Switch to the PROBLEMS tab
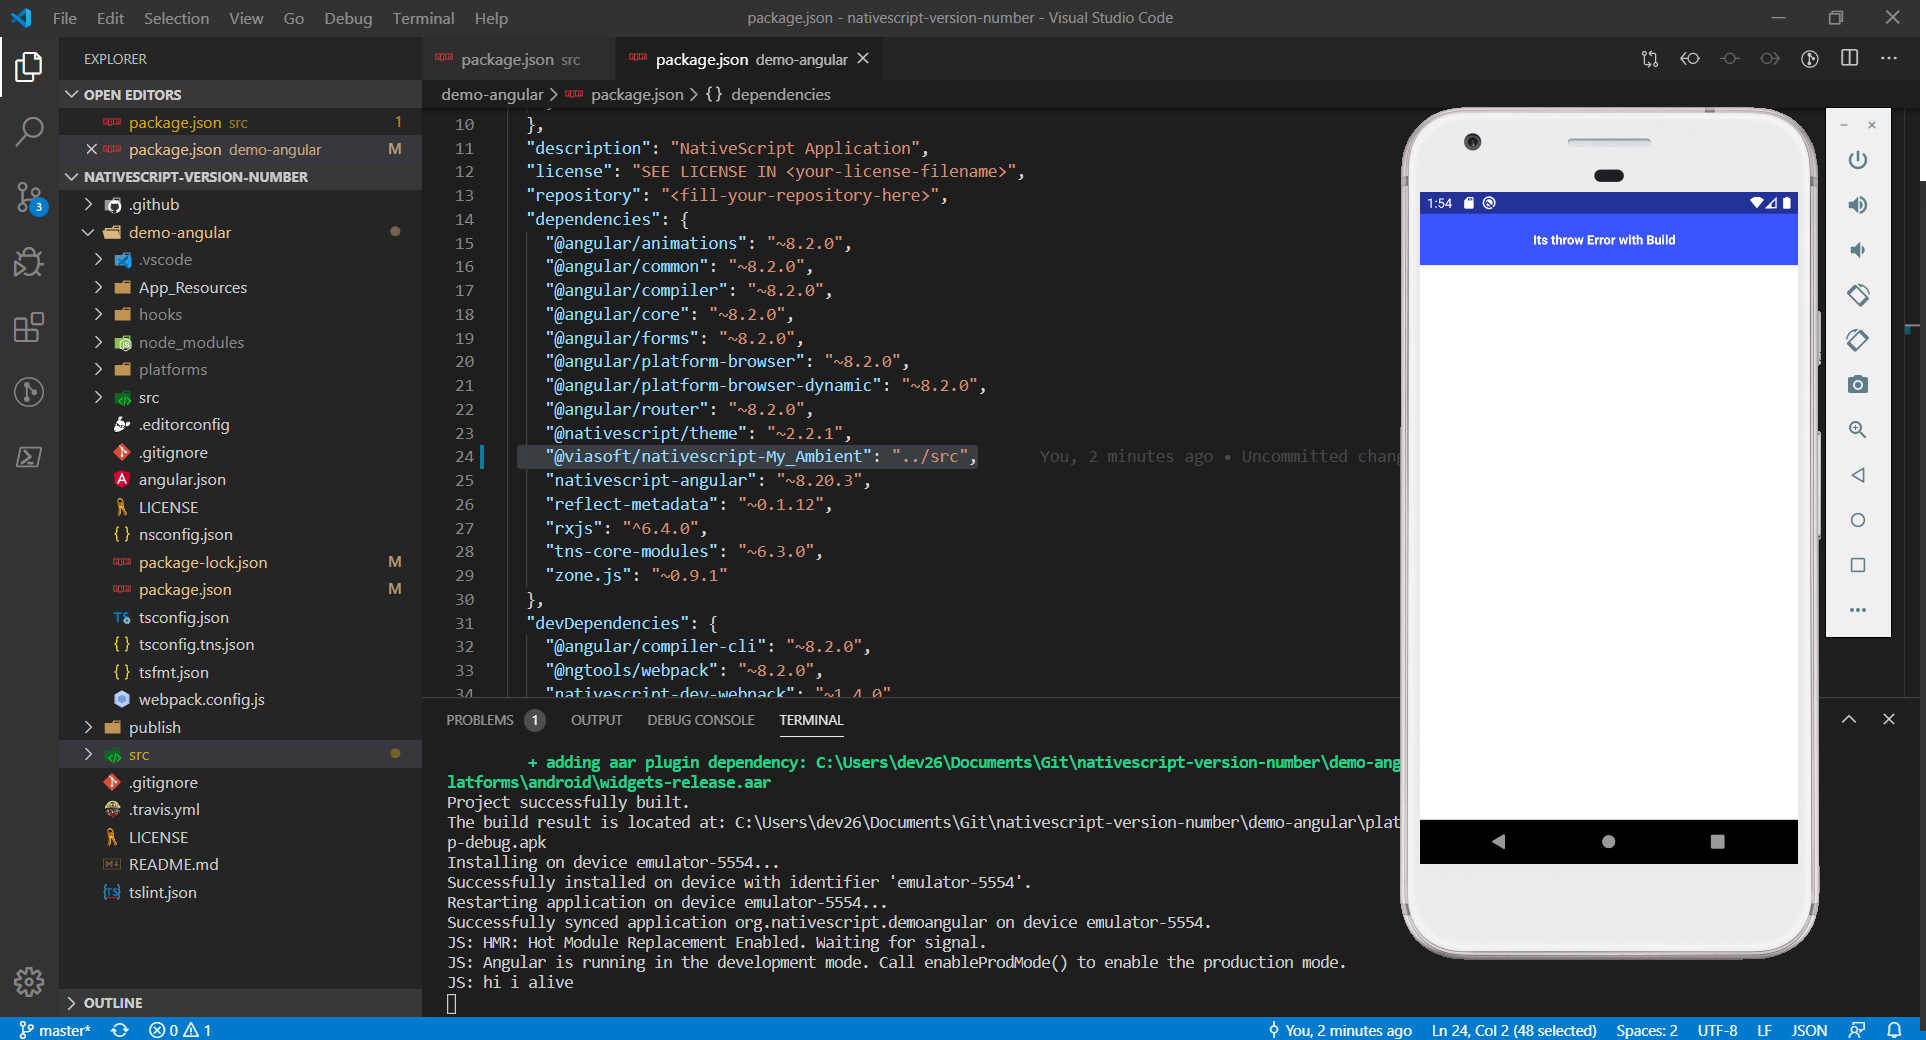This screenshot has width=1926, height=1040. (480, 720)
